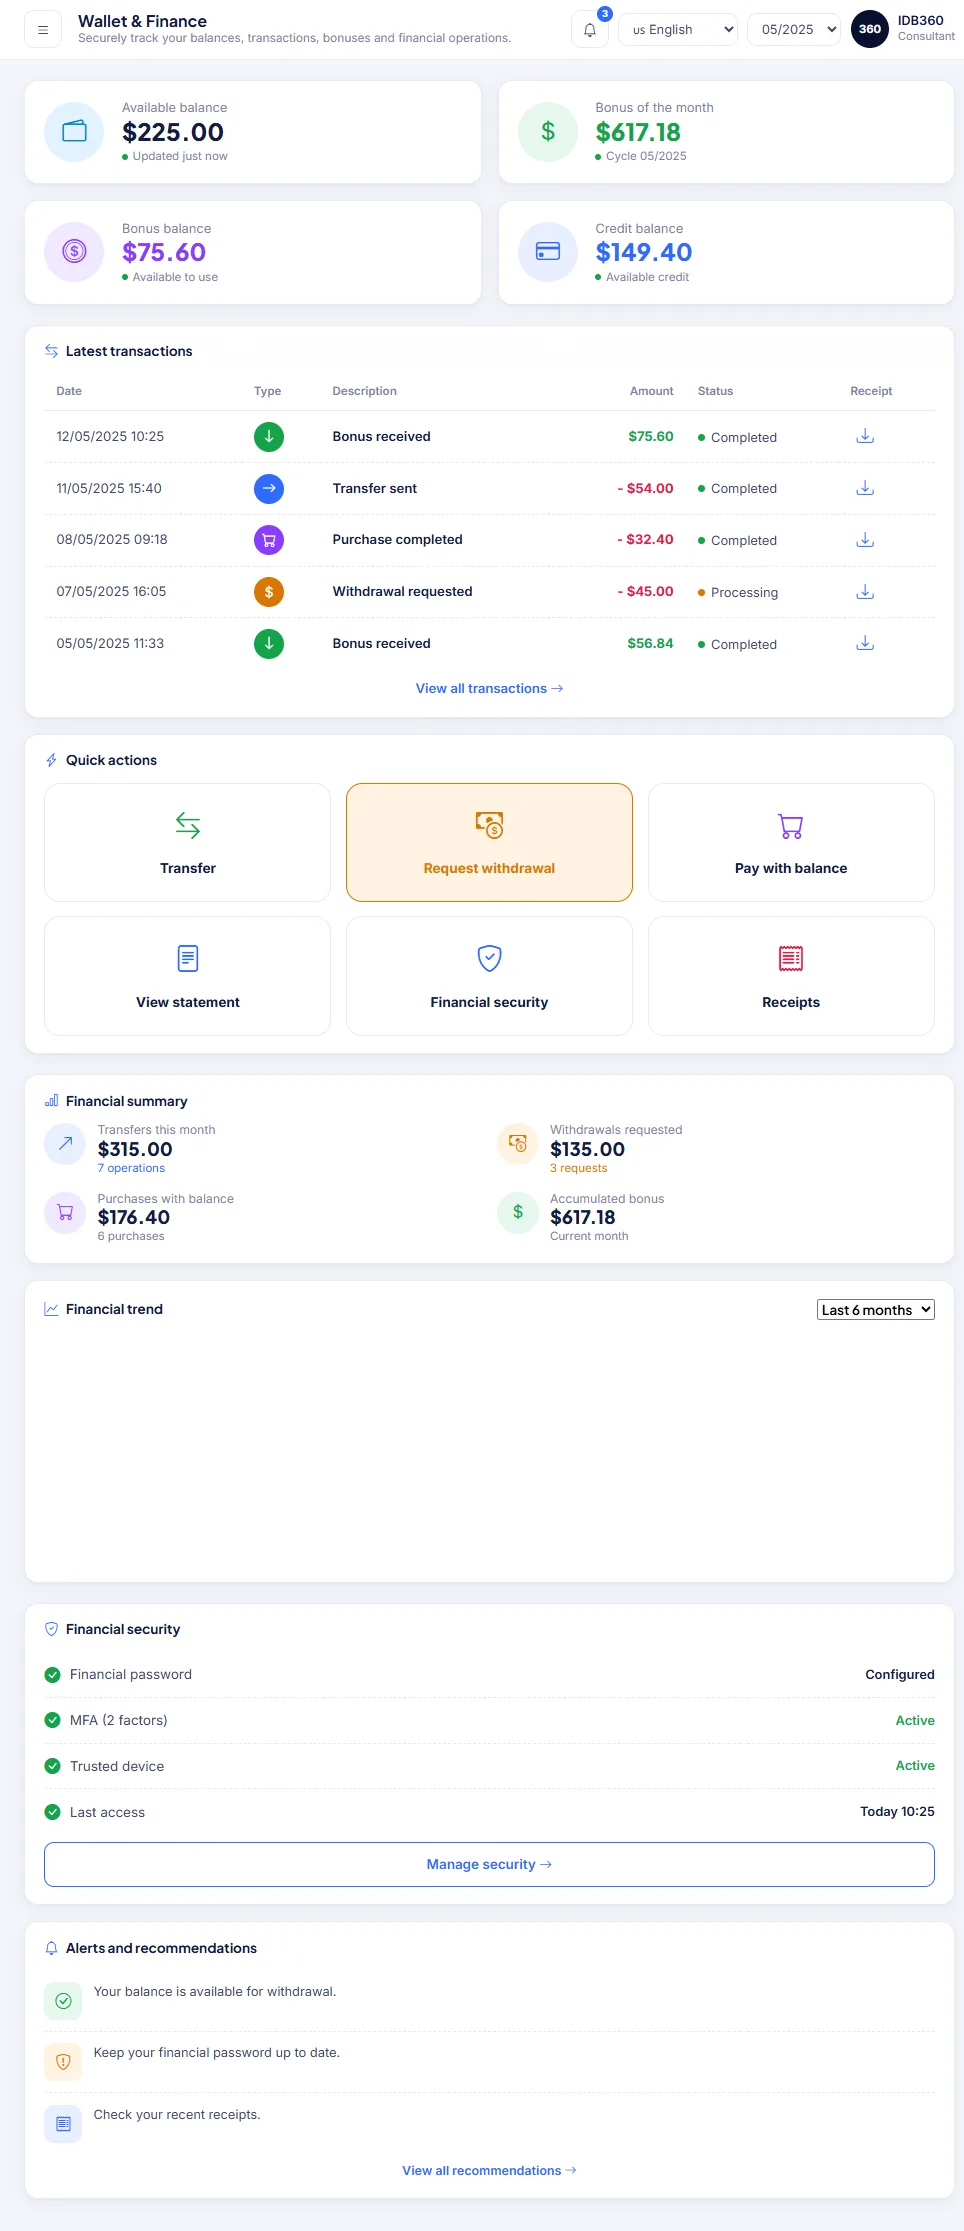
Task: Click the - $54.00 transfer amount
Action: click(x=645, y=489)
